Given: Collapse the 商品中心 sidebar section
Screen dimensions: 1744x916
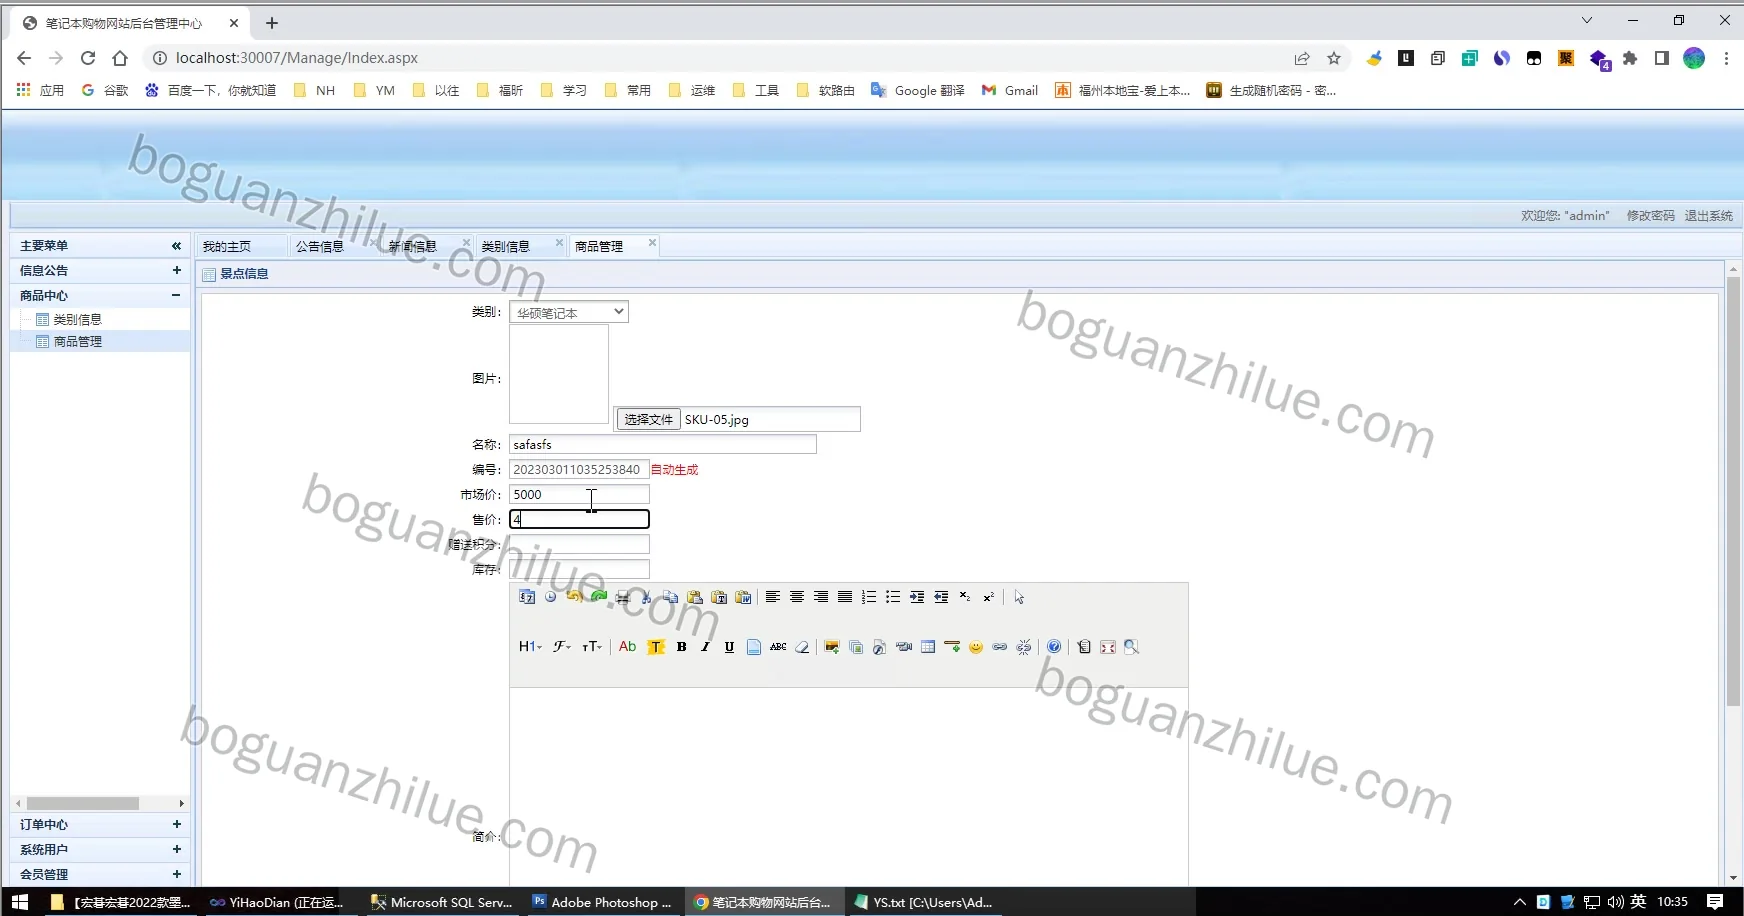Looking at the screenshot, I should pos(176,295).
